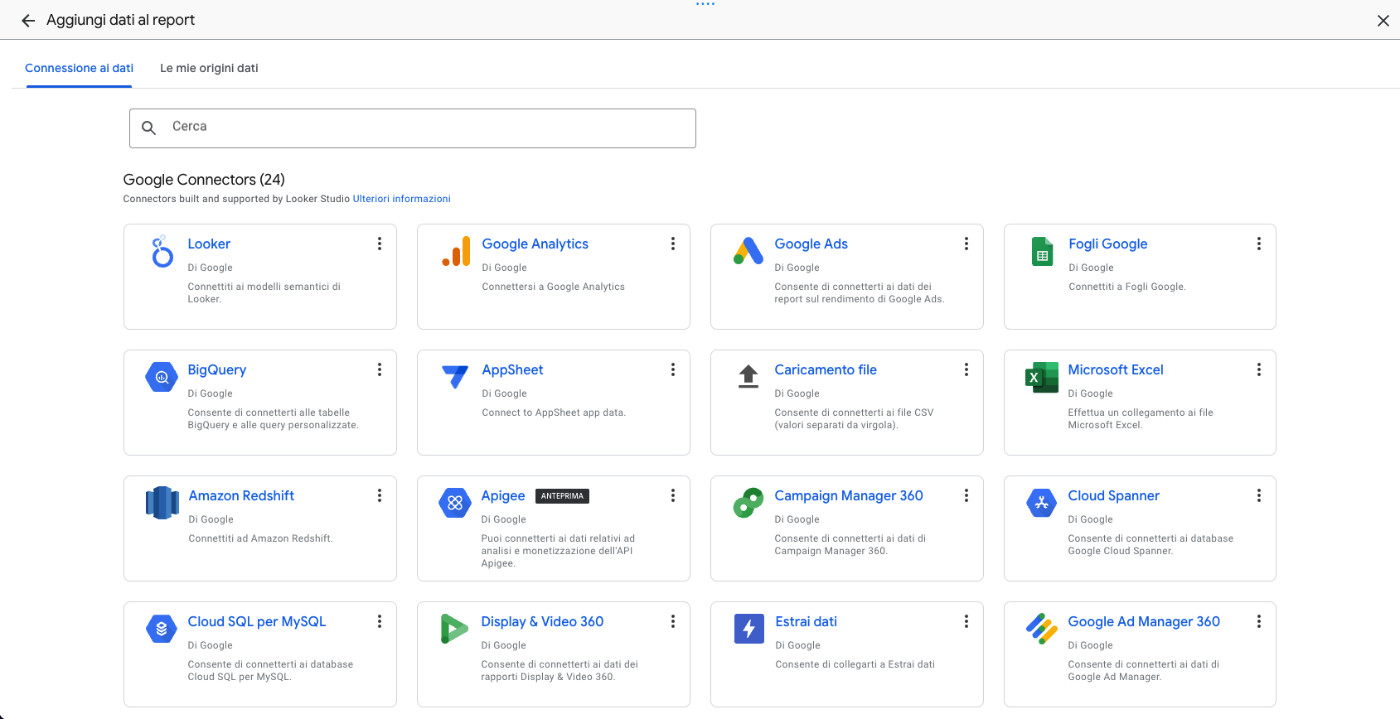Pick the Cloud SQL per MySQL title
This screenshot has width=1400, height=719.
pos(257,622)
